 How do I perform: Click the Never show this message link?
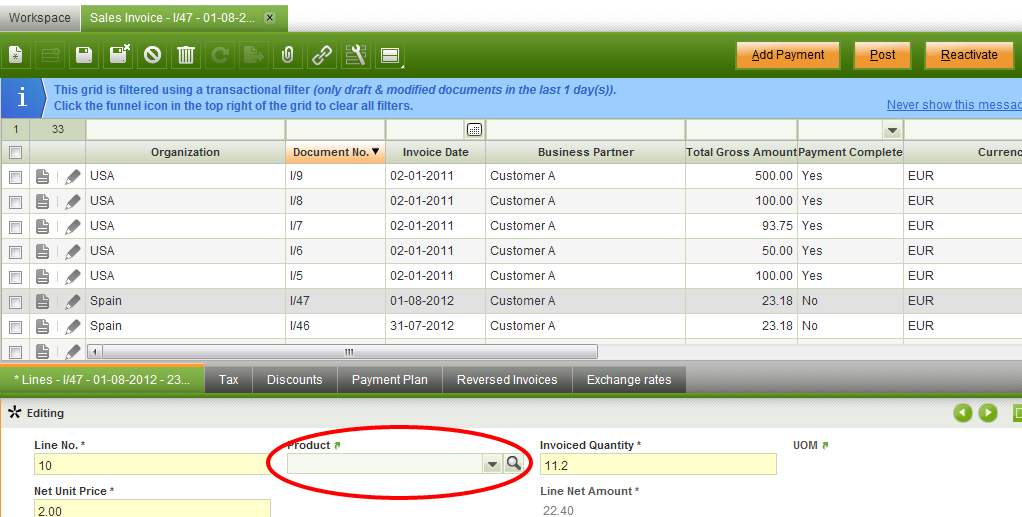click(953, 105)
